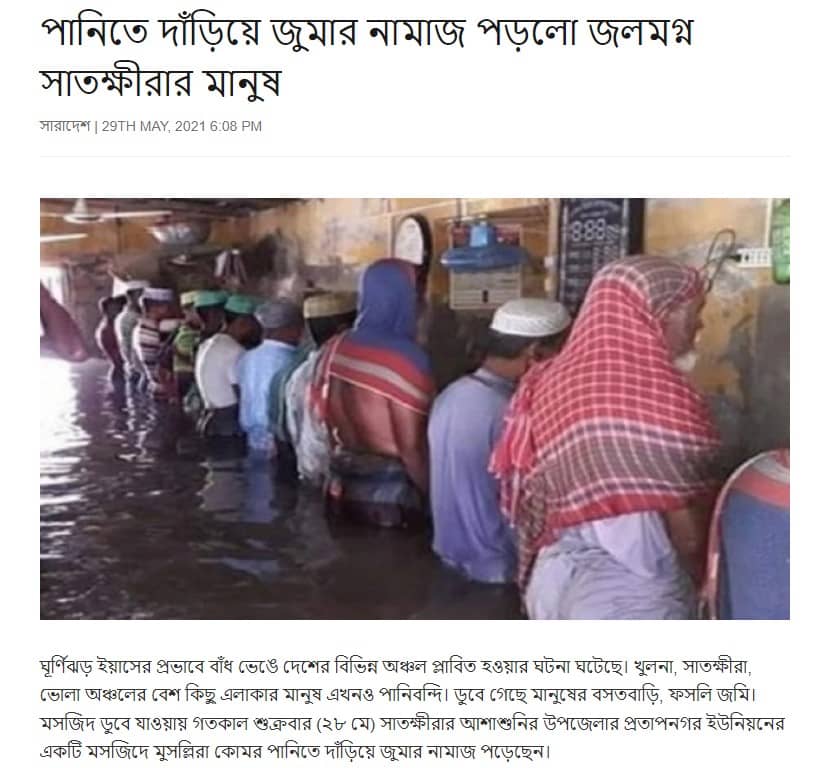Click the horizontal divider below the byline
Image resolution: width=819 pixels, height=768 pixels.
click(415, 156)
